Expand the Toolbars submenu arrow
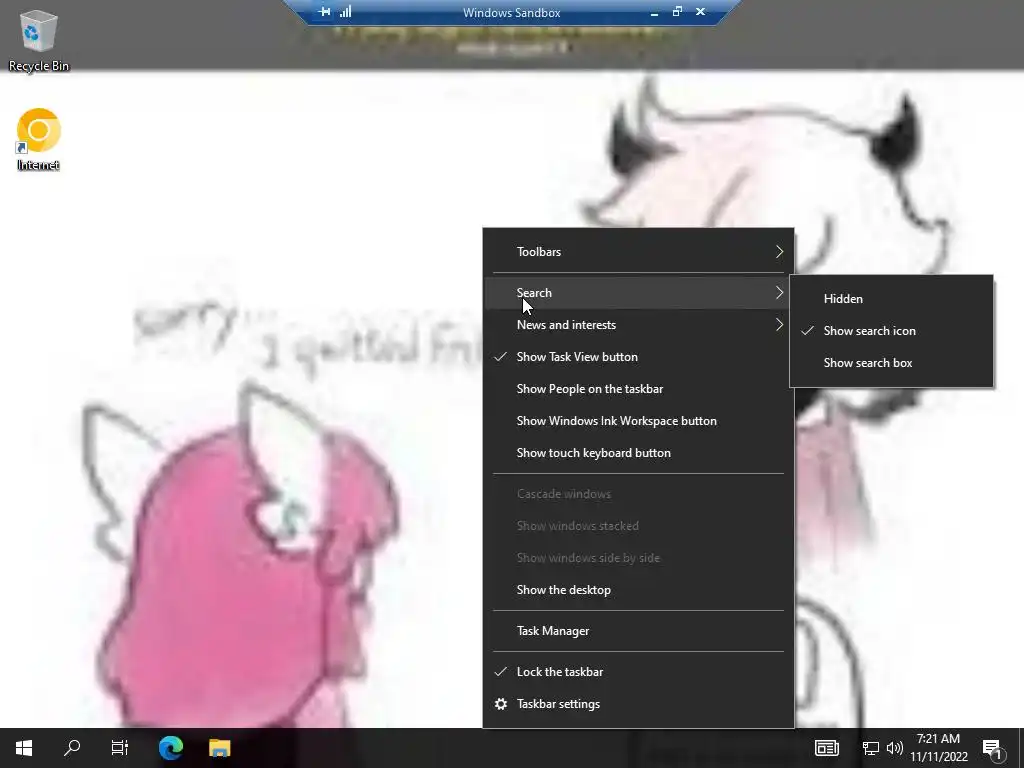The width and height of the screenshot is (1024, 768). pos(779,251)
